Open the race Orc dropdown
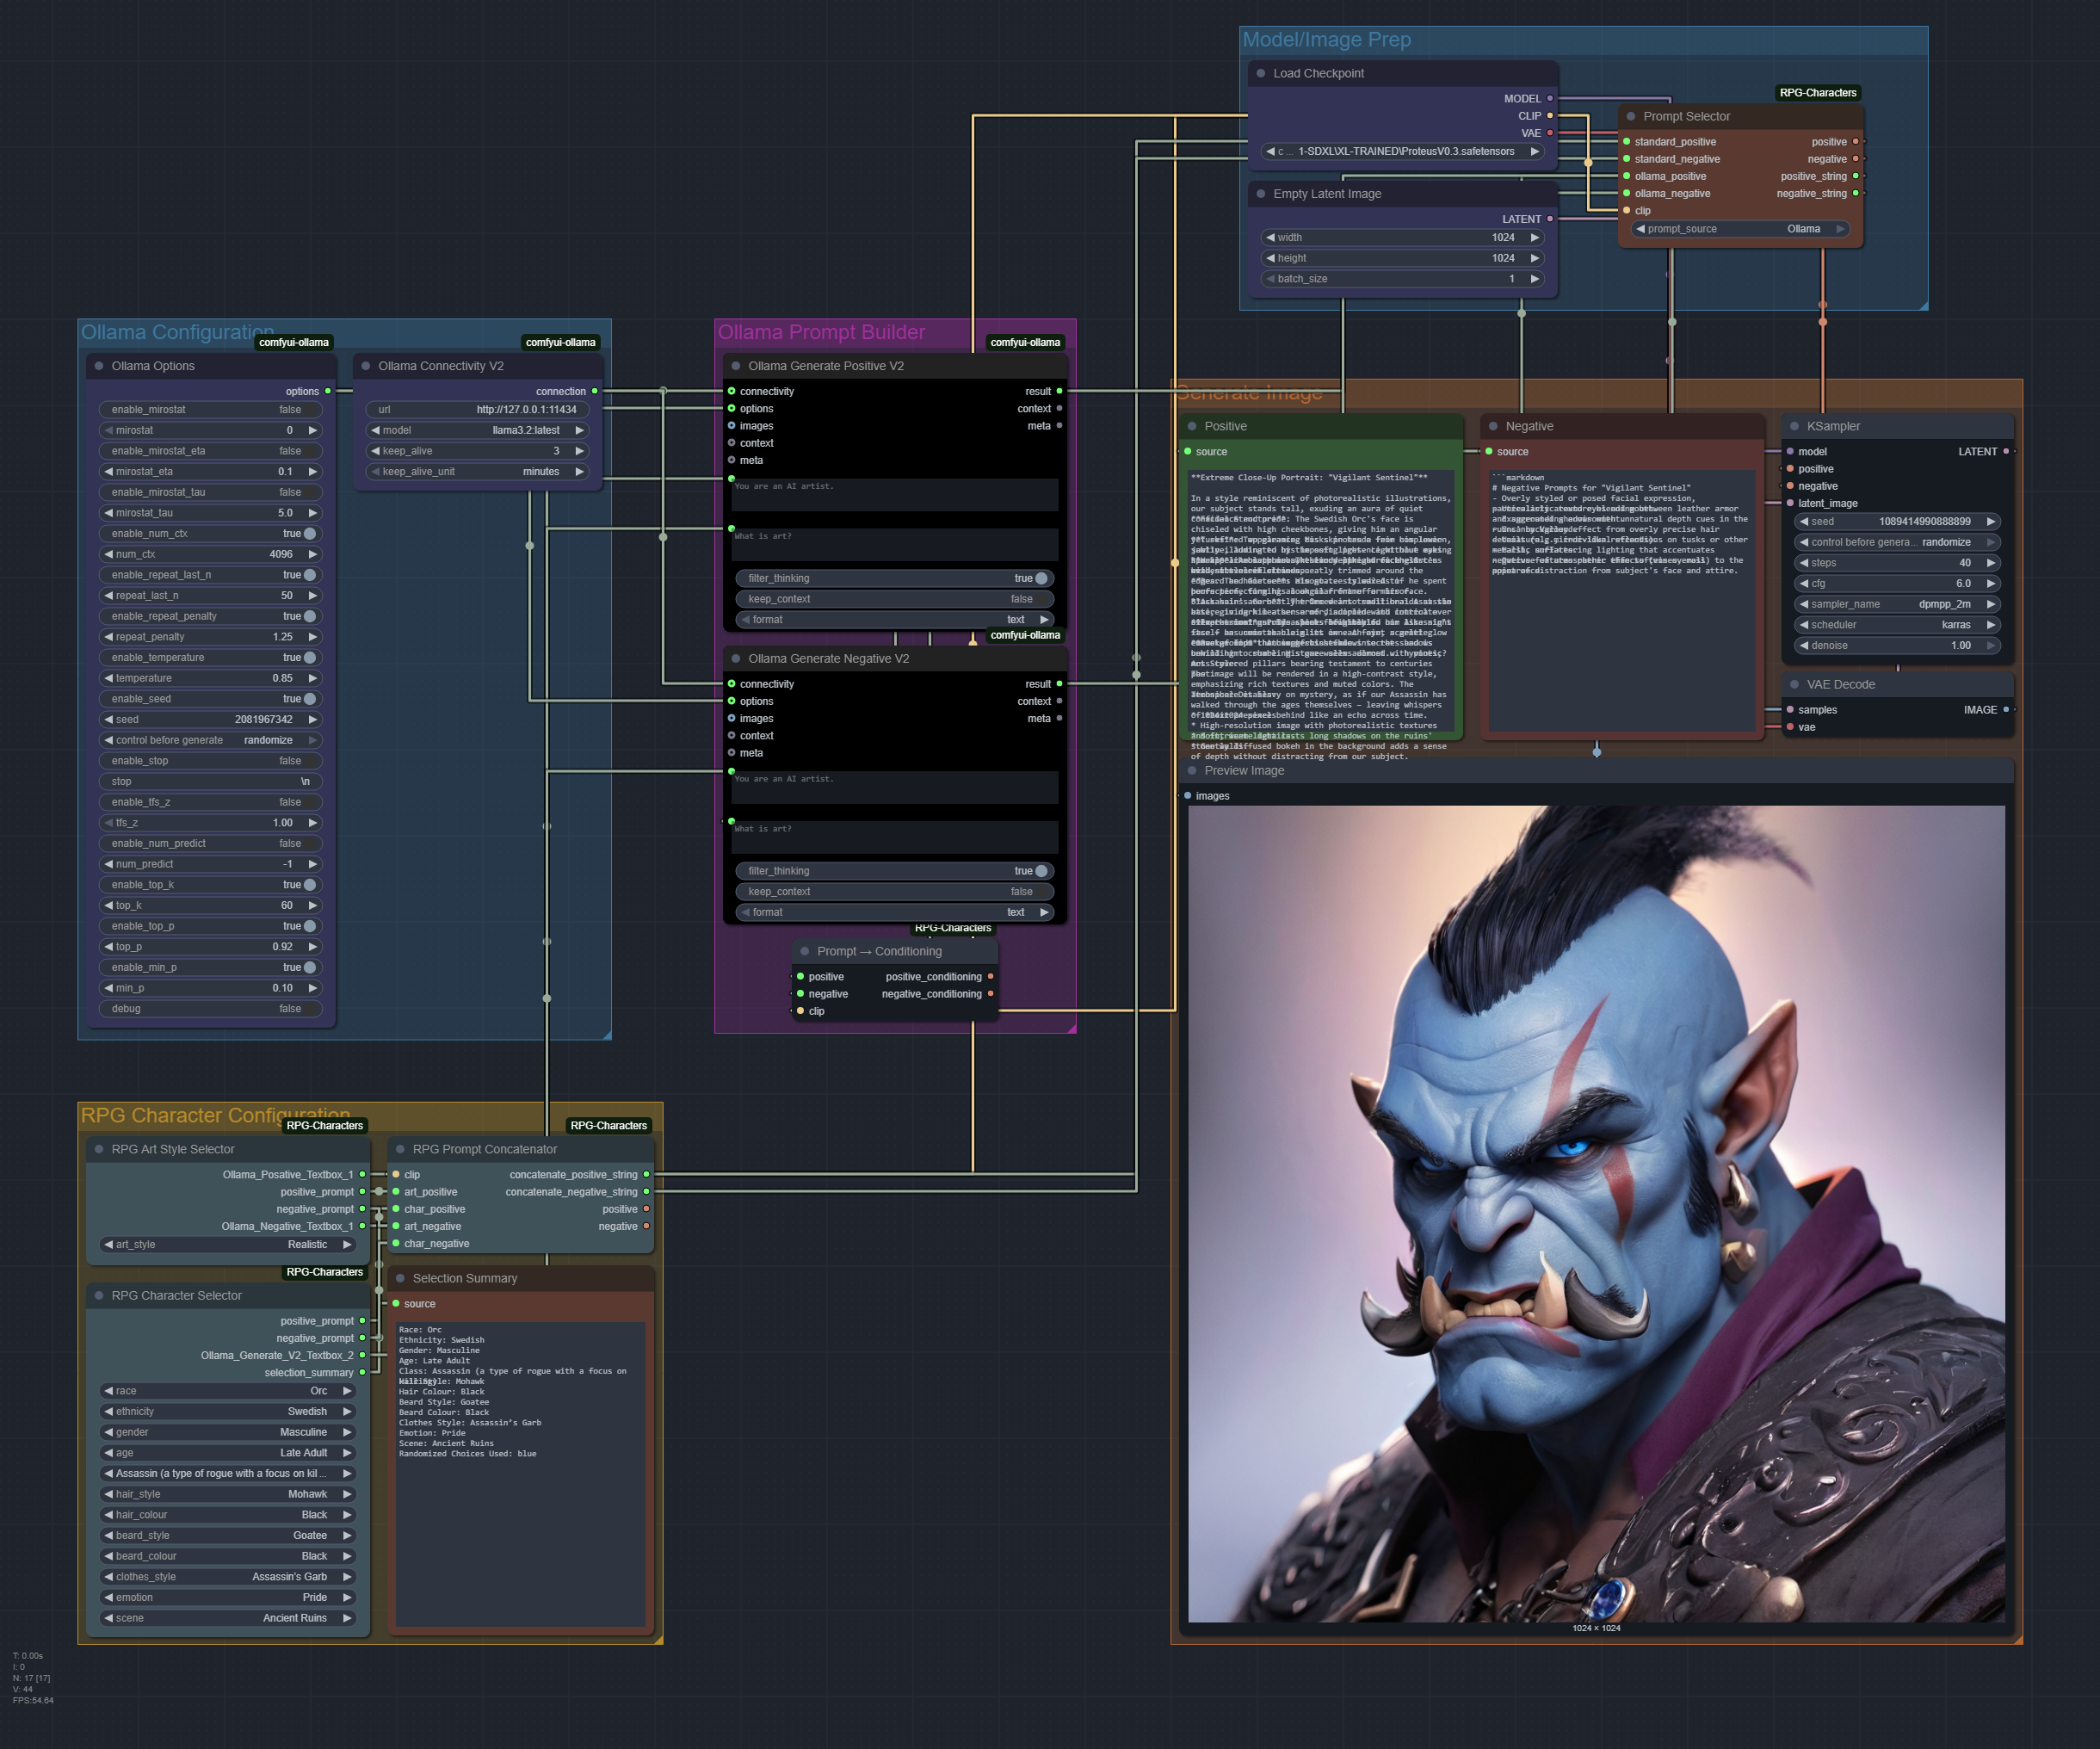2100x1749 pixels. coord(229,1391)
